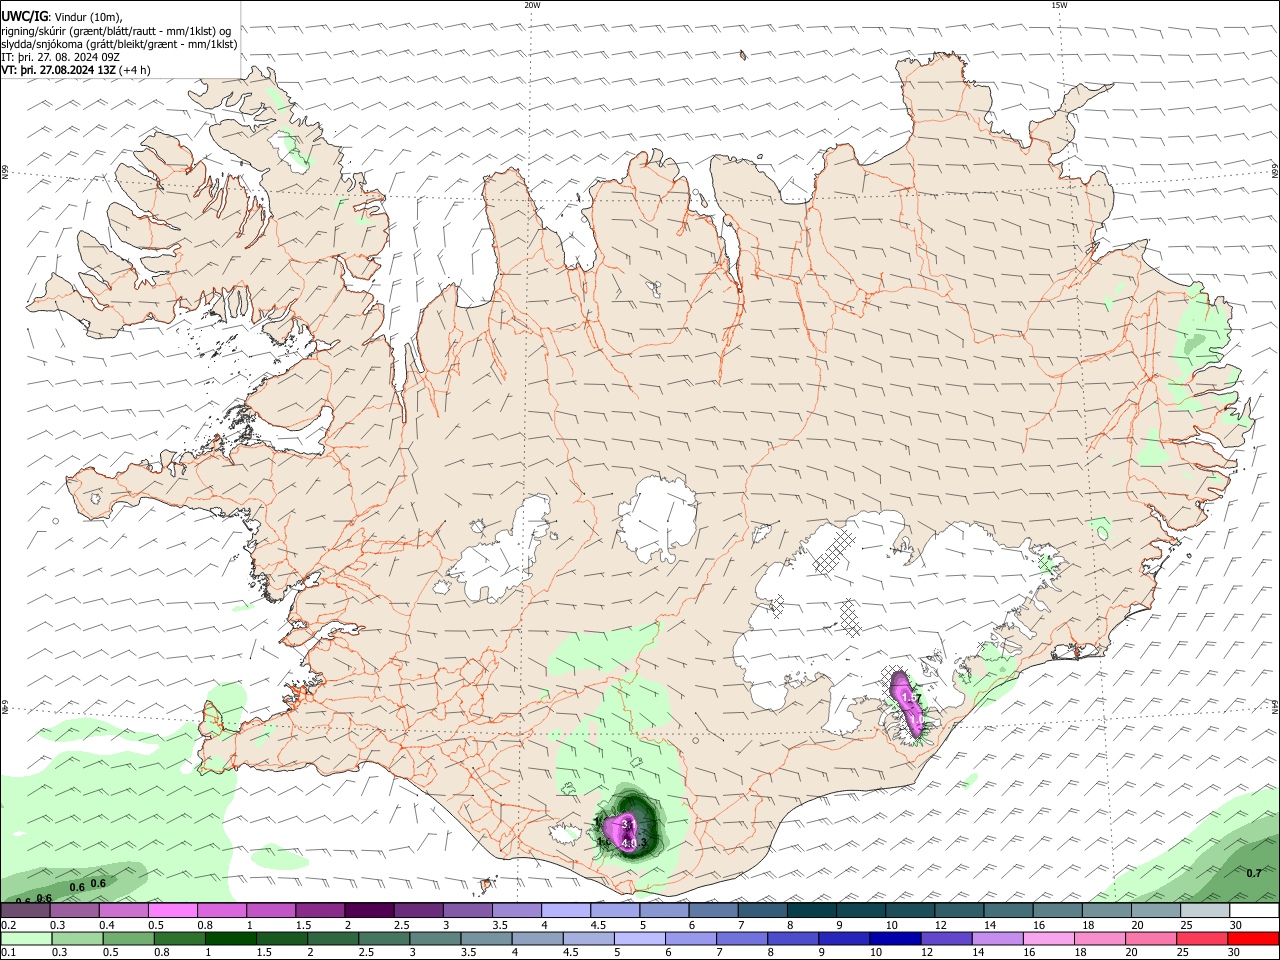Click the "VT: þri. 27.08.2024 13Z (+4 h)" line

(76, 70)
